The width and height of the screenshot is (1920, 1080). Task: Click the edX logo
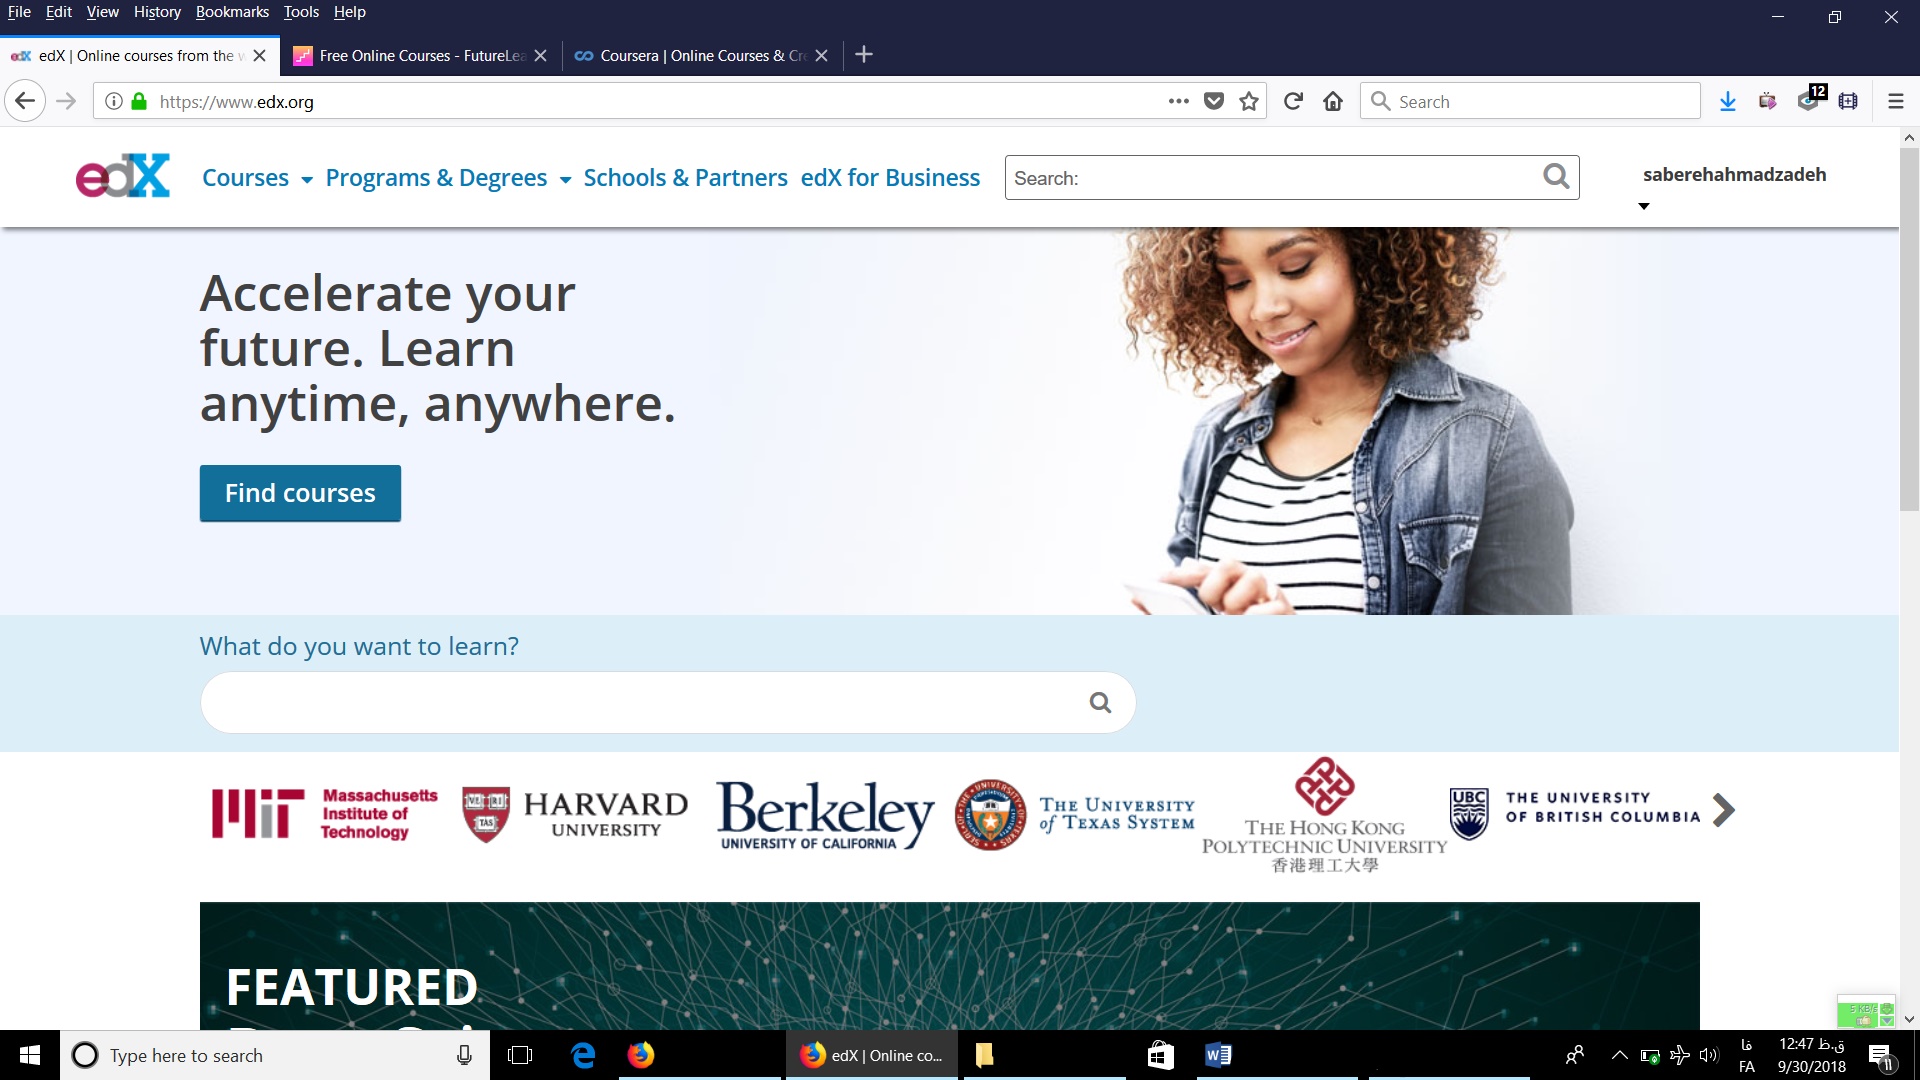123,176
